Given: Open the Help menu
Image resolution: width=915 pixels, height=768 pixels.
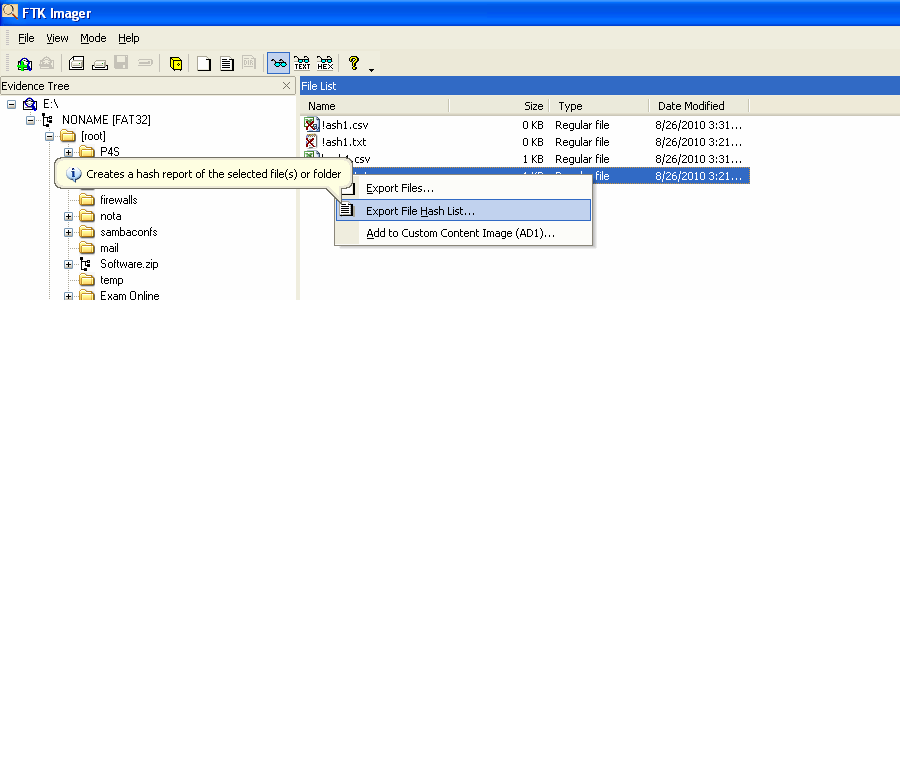Looking at the screenshot, I should tap(129, 39).
